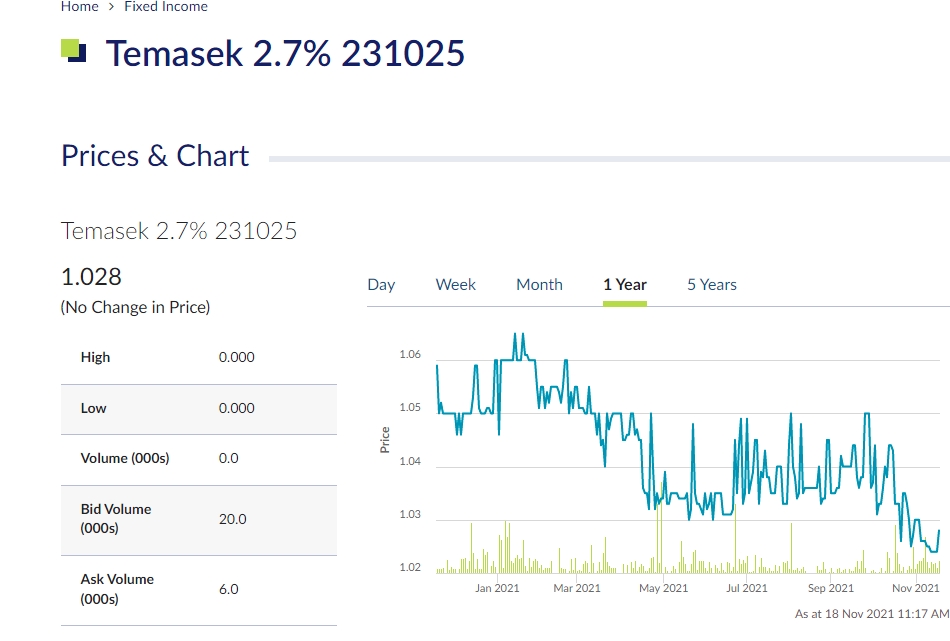Select the Week chart tab

point(456,285)
